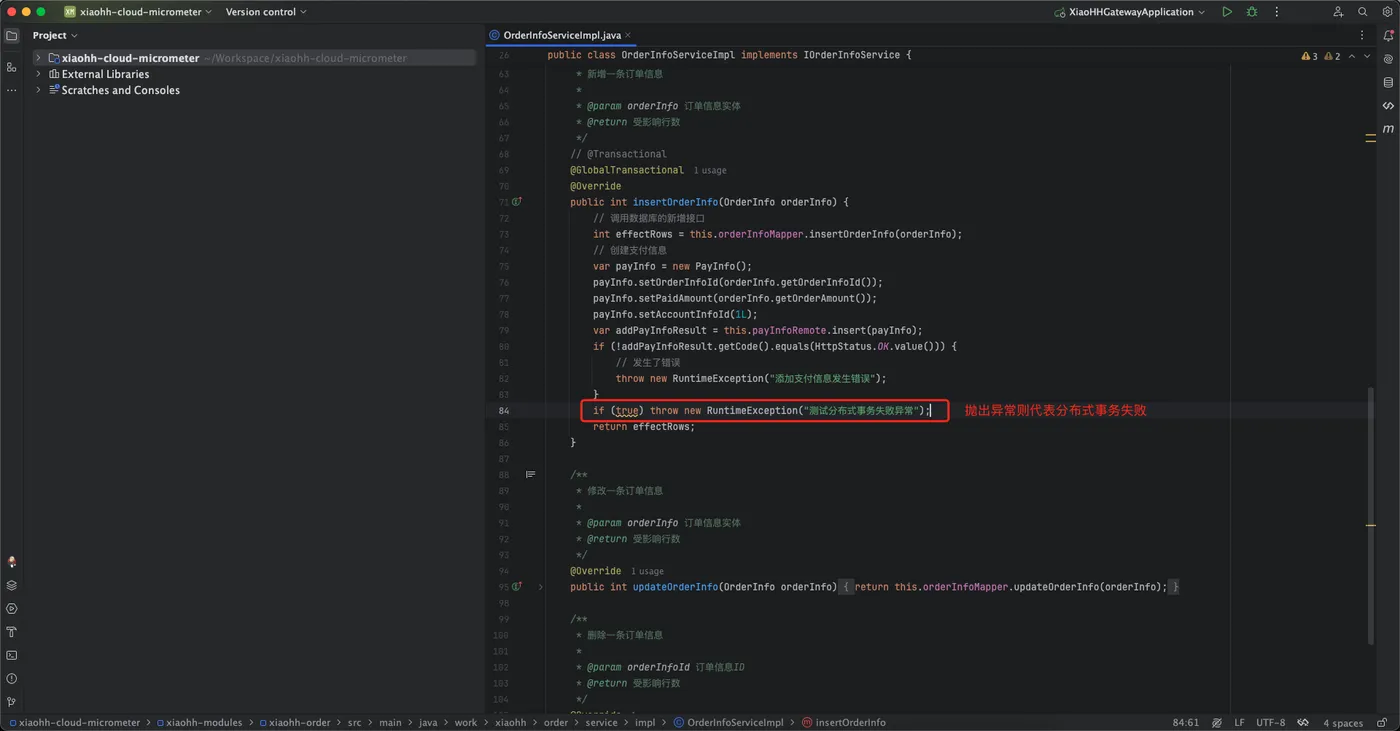This screenshot has height=731, width=1400.
Task: Click the 3 warnings indicator
Action: pos(1309,56)
